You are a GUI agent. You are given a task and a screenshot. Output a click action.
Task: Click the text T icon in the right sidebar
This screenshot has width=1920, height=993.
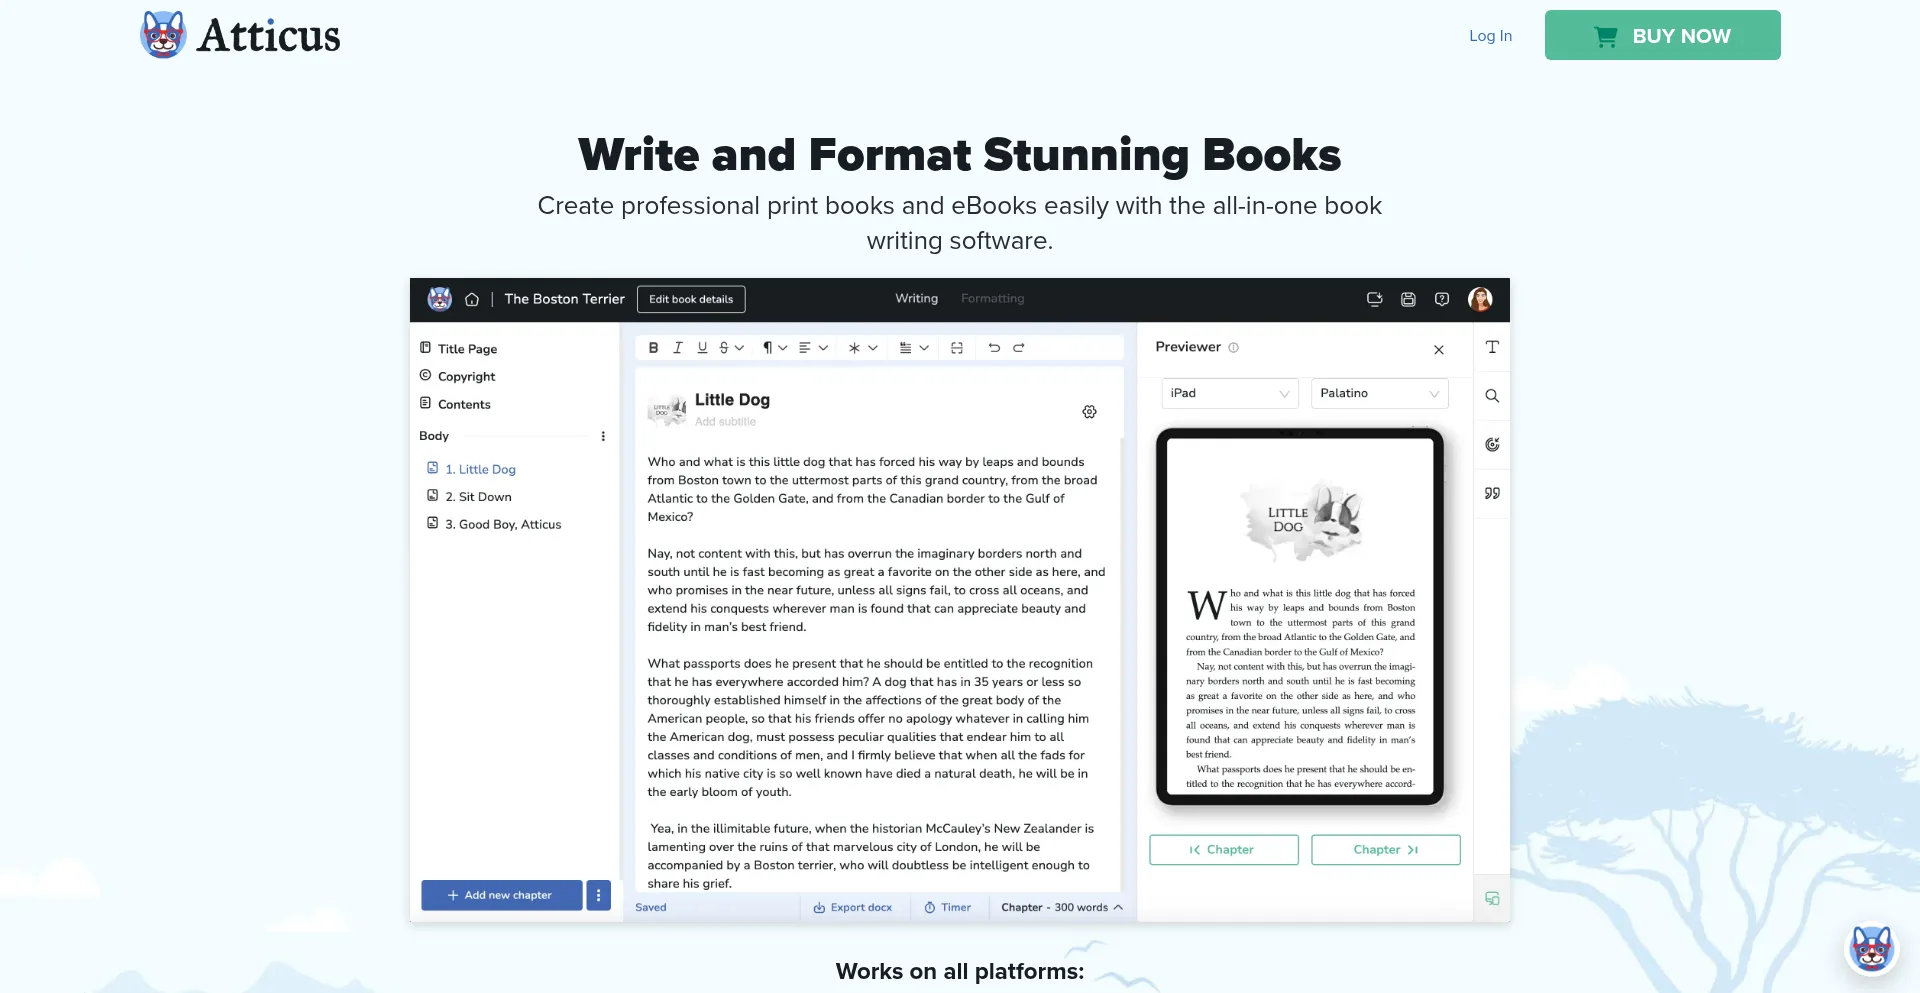coord(1492,347)
